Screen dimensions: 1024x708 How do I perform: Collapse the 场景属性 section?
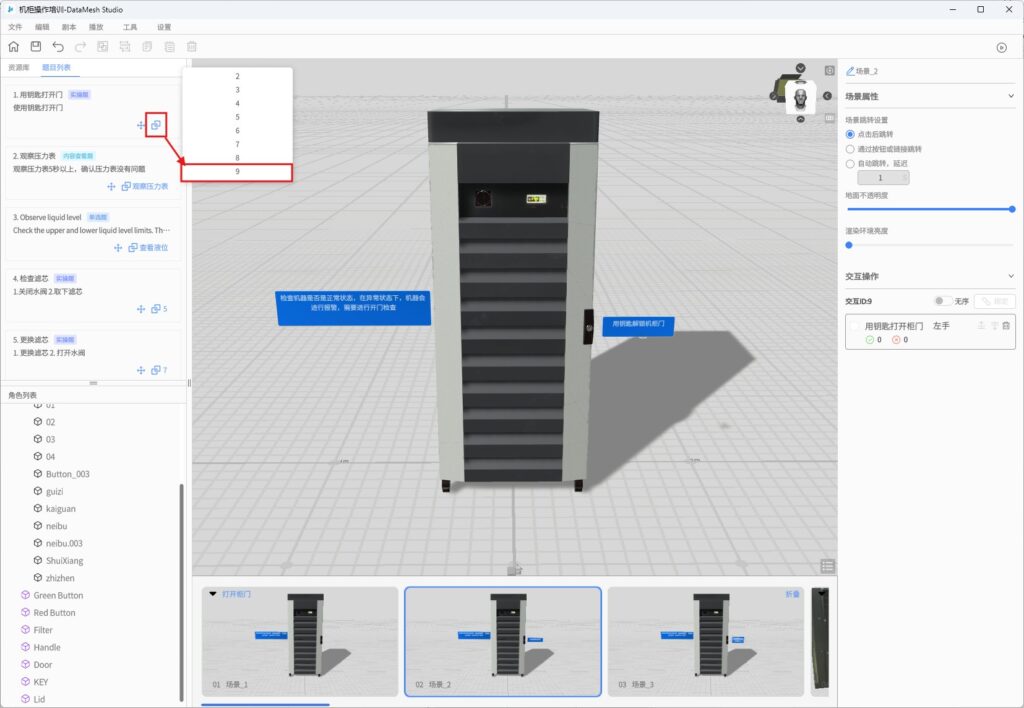(1011, 97)
